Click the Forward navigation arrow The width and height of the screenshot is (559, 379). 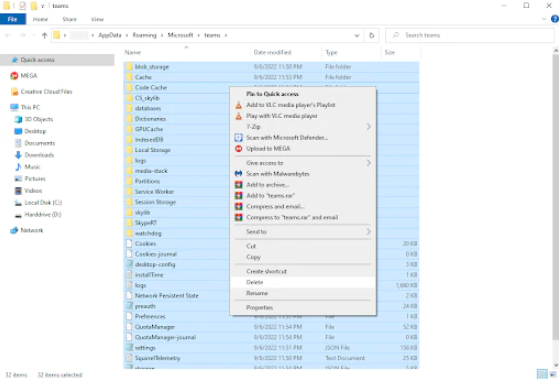point(22,35)
